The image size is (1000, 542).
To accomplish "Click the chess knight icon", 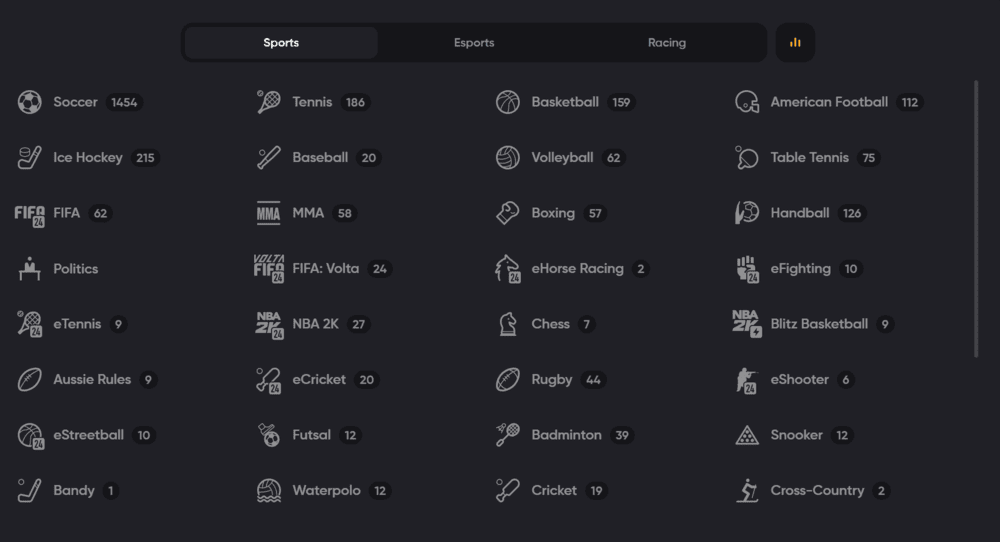I will pyautogui.click(x=507, y=324).
